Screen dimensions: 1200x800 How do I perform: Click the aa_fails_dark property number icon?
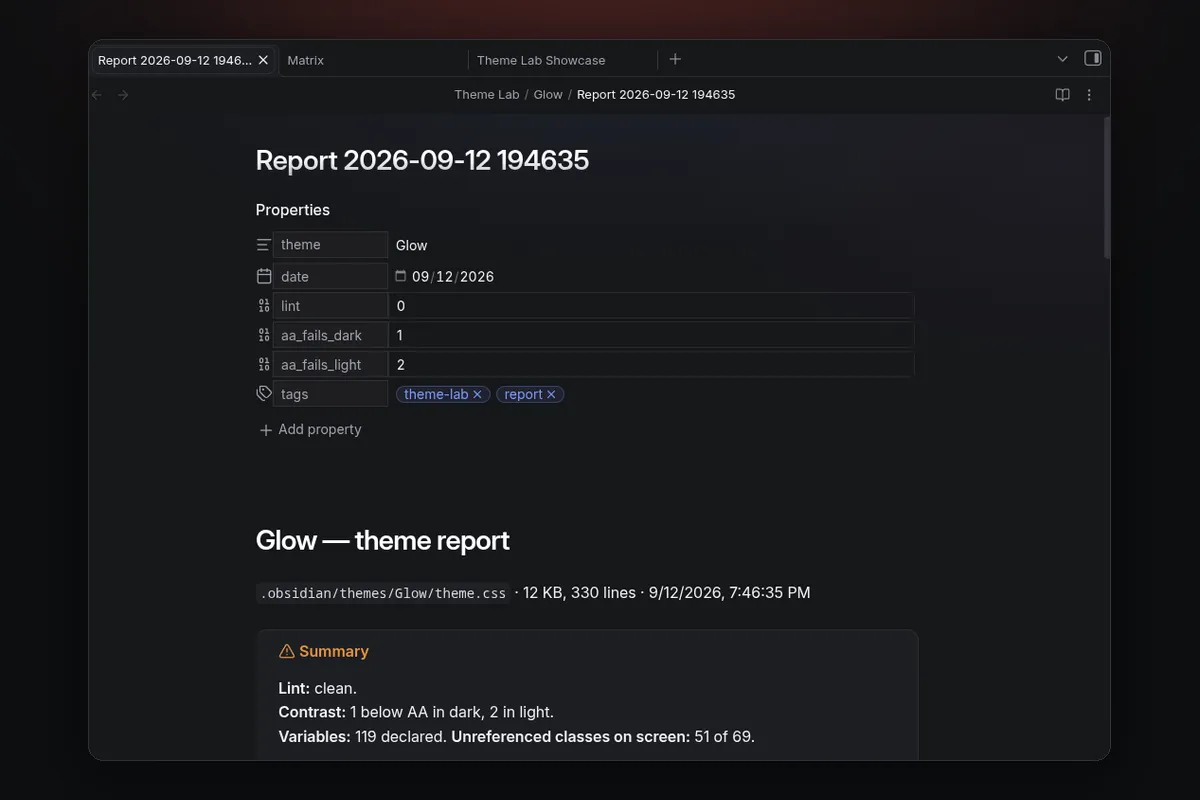click(264, 335)
